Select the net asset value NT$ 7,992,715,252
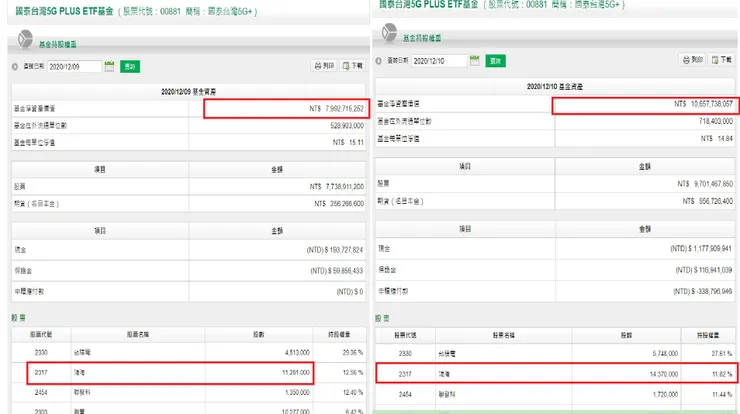This screenshot has height=414, width=740. click(336, 109)
